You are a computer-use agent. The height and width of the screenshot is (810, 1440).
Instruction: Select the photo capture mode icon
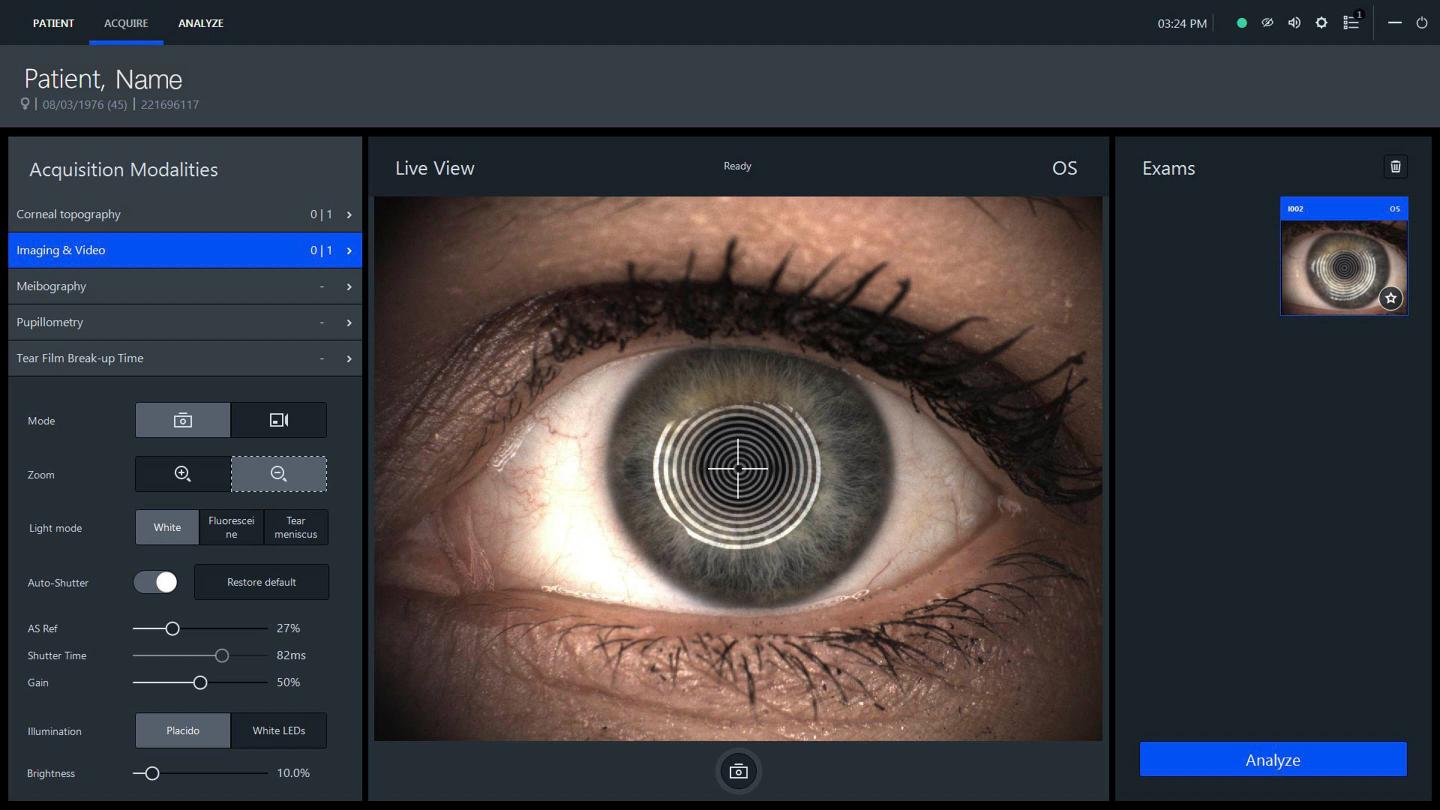pos(183,421)
